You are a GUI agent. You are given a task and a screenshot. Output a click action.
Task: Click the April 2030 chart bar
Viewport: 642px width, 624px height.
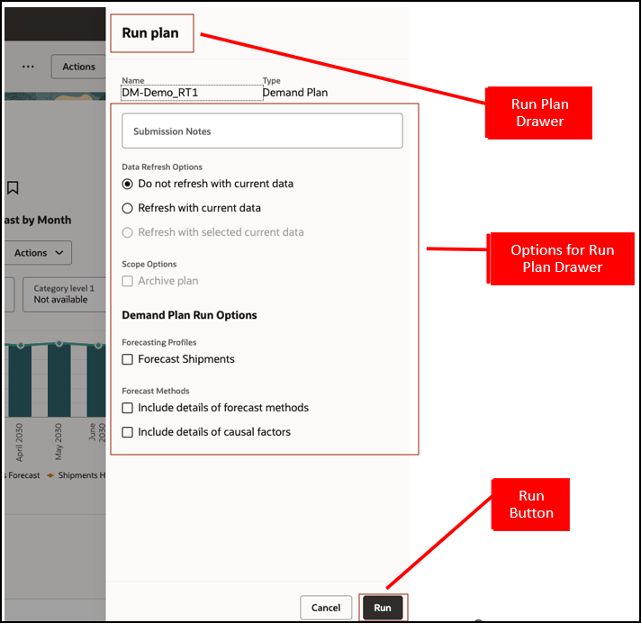pyautogui.click(x=20, y=381)
